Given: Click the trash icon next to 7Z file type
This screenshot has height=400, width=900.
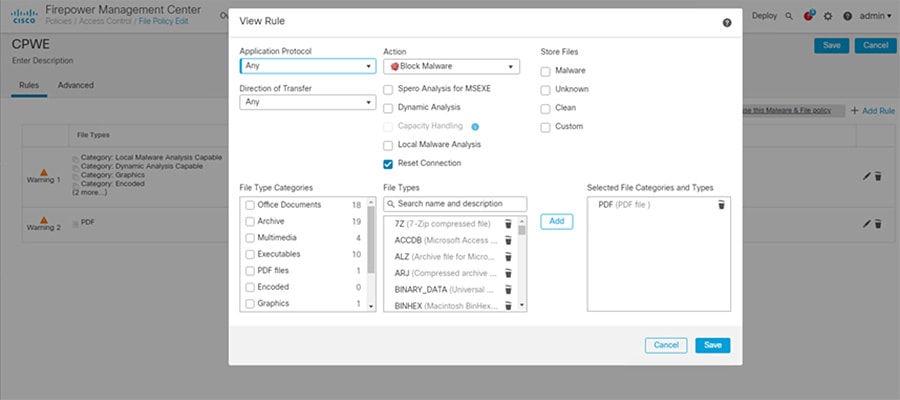Looking at the screenshot, I should [508, 224].
